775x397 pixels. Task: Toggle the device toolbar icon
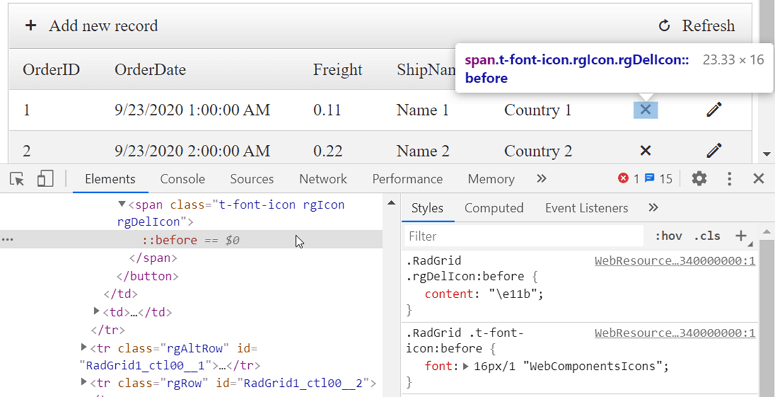coord(45,178)
